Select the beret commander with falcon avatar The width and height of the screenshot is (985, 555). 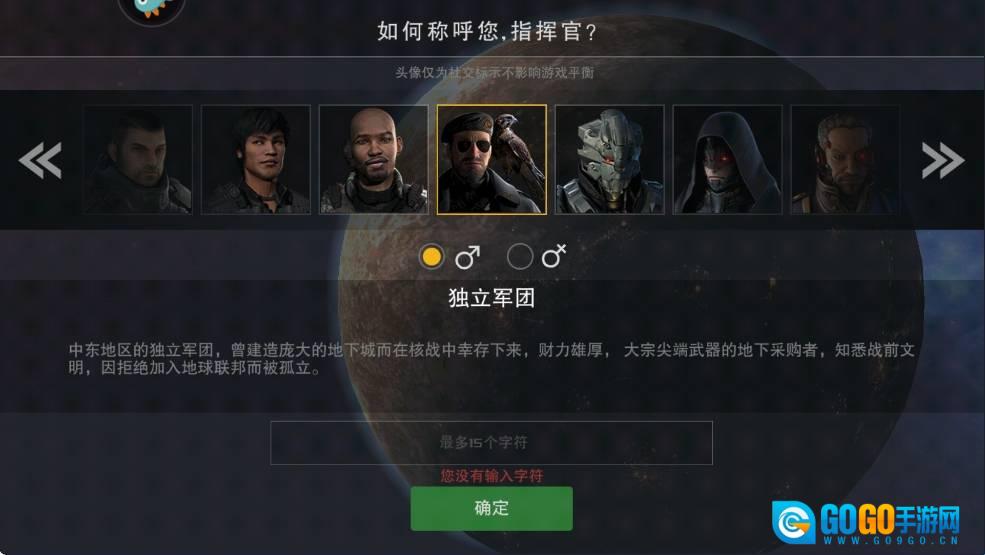coord(492,160)
